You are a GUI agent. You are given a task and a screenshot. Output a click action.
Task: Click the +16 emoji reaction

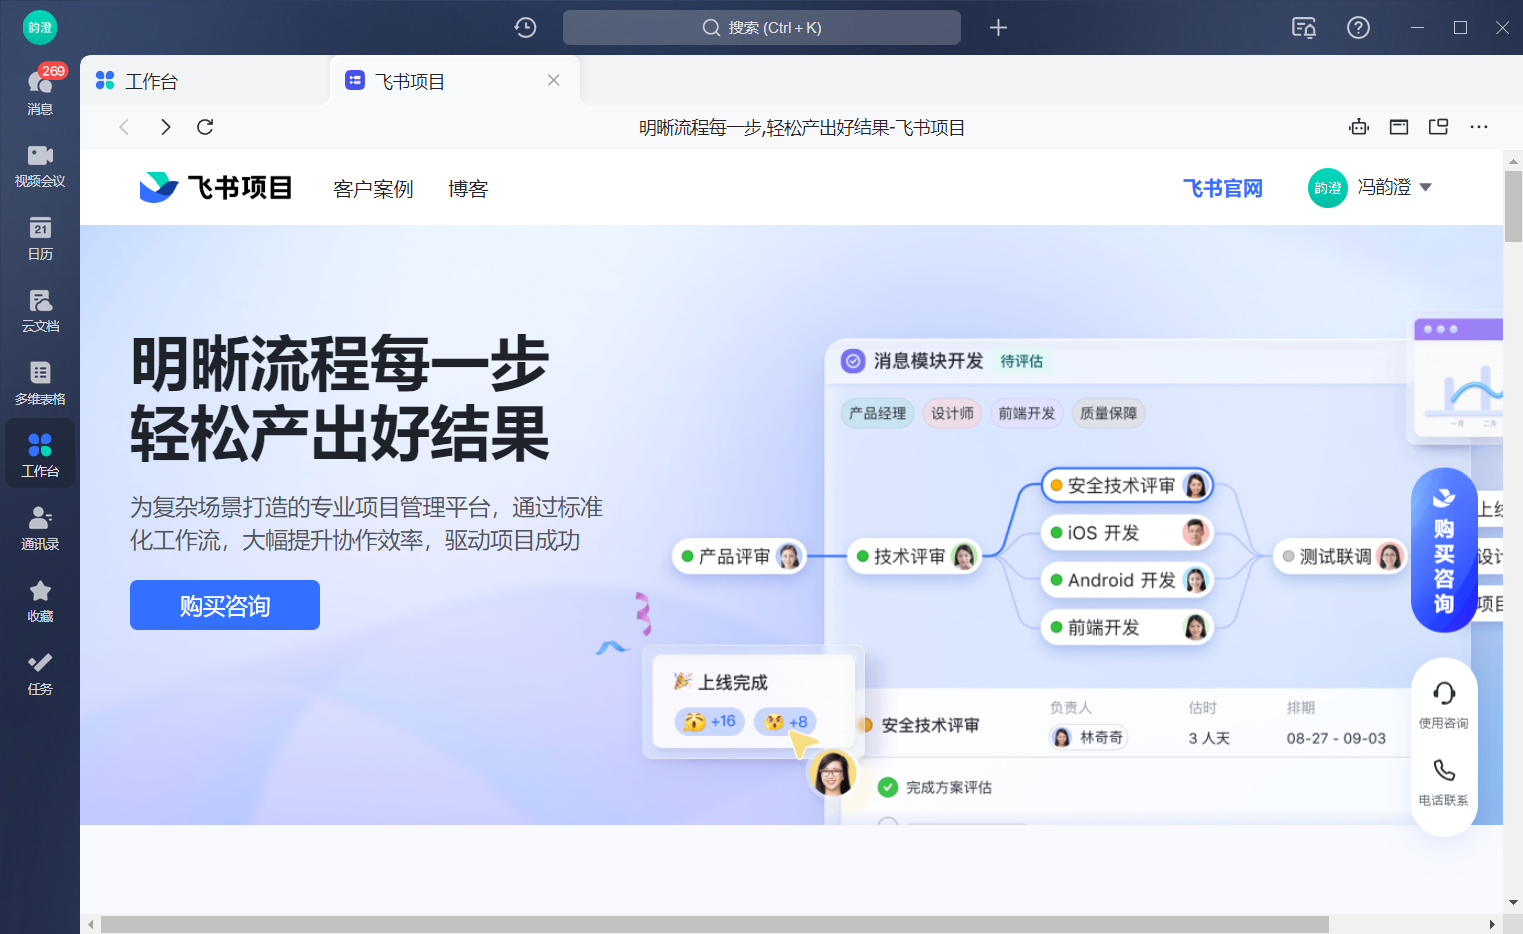click(x=710, y=721)
